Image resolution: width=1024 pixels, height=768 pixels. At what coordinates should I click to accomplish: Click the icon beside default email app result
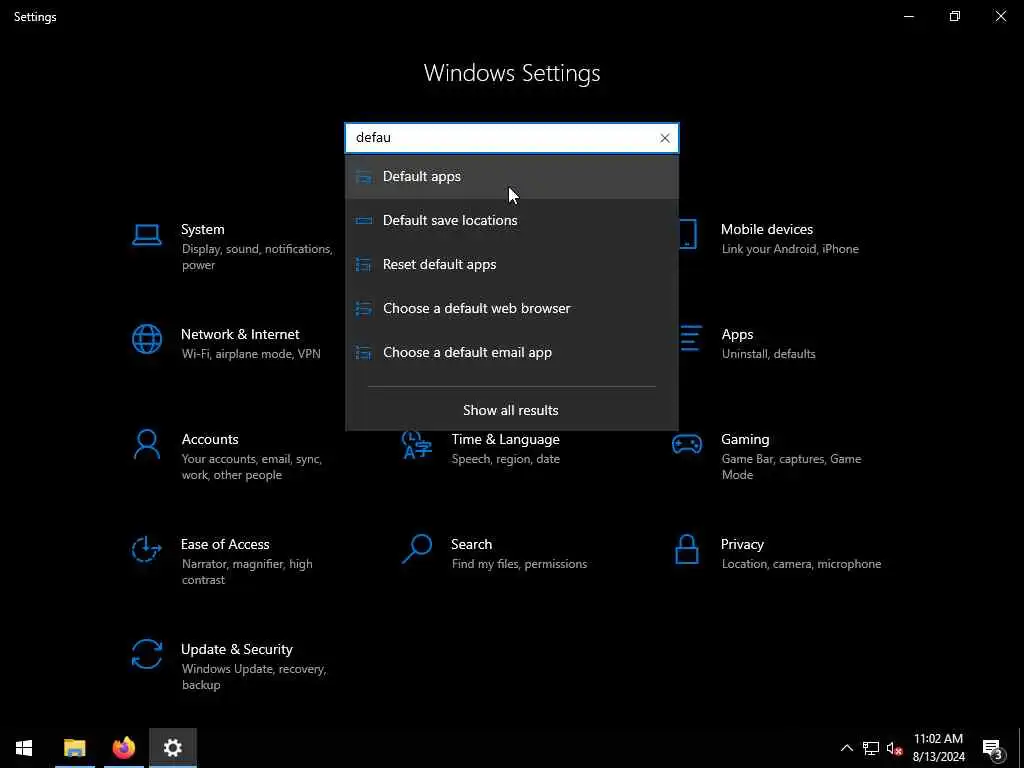[364, 353]
